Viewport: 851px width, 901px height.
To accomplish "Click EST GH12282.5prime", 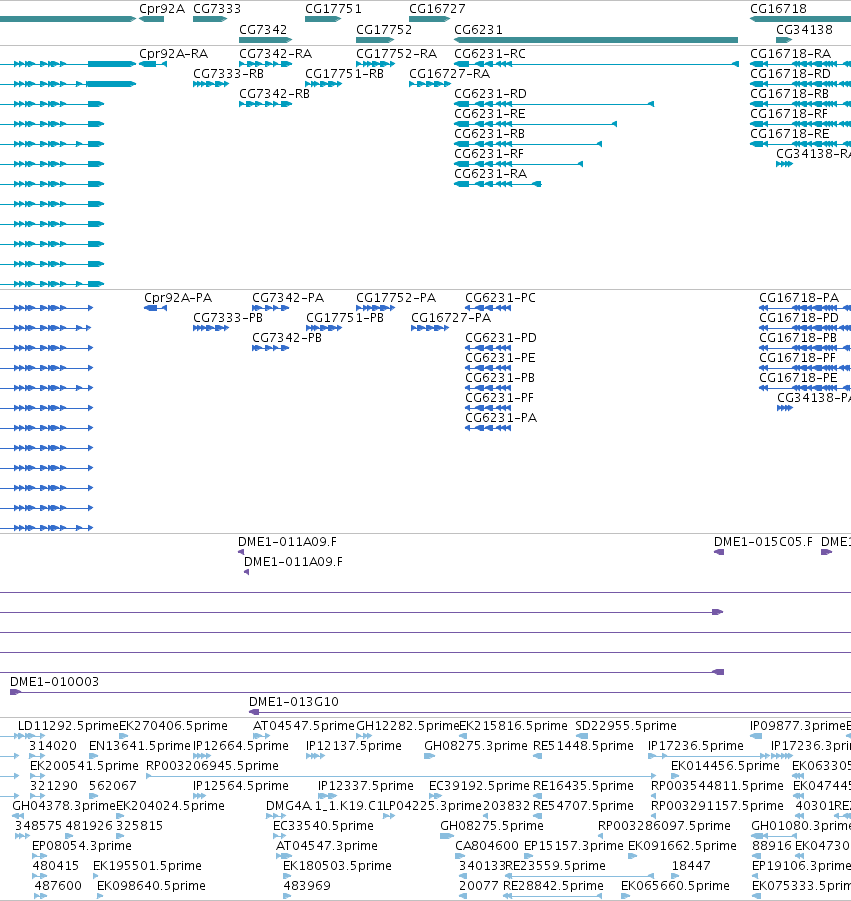I will [x=408, y=726].
